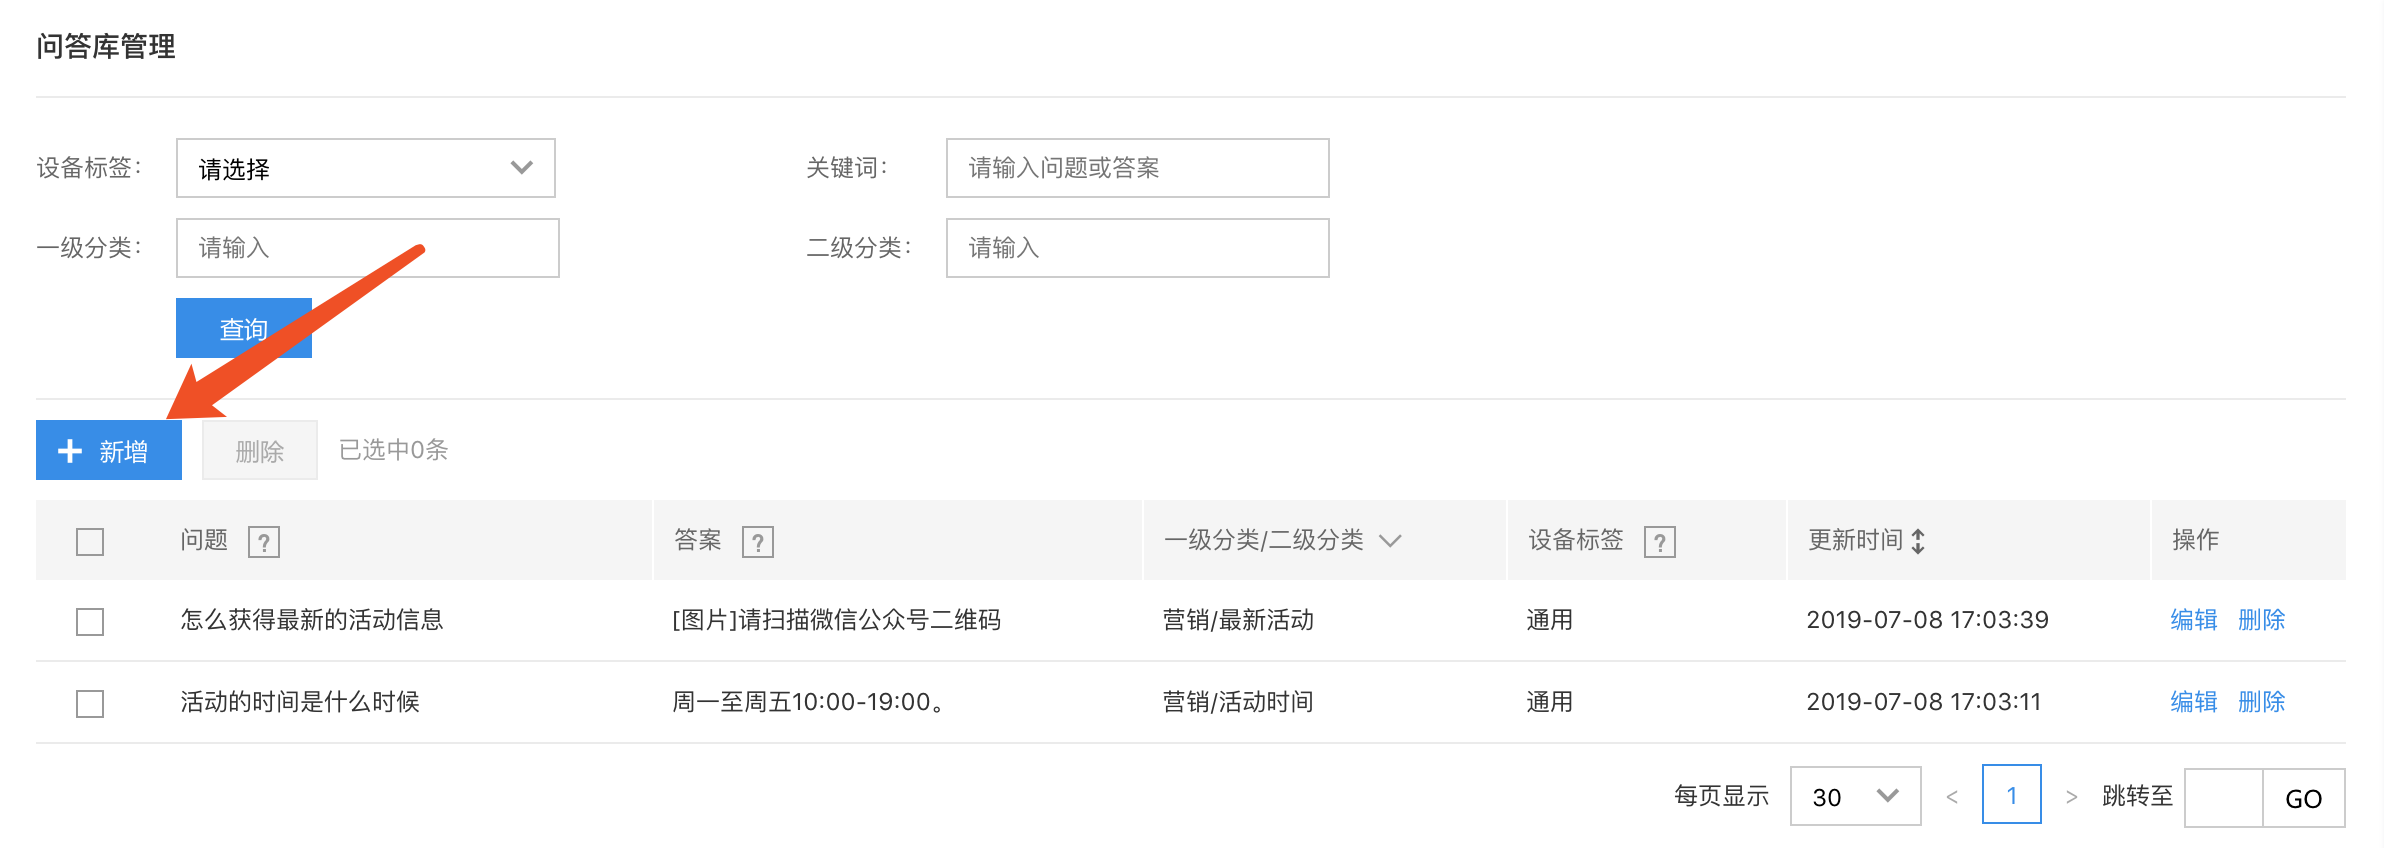The height and width of the screenshot is (848, 2384).
Task: Click the 关键词 input field
Action: 1138,168
